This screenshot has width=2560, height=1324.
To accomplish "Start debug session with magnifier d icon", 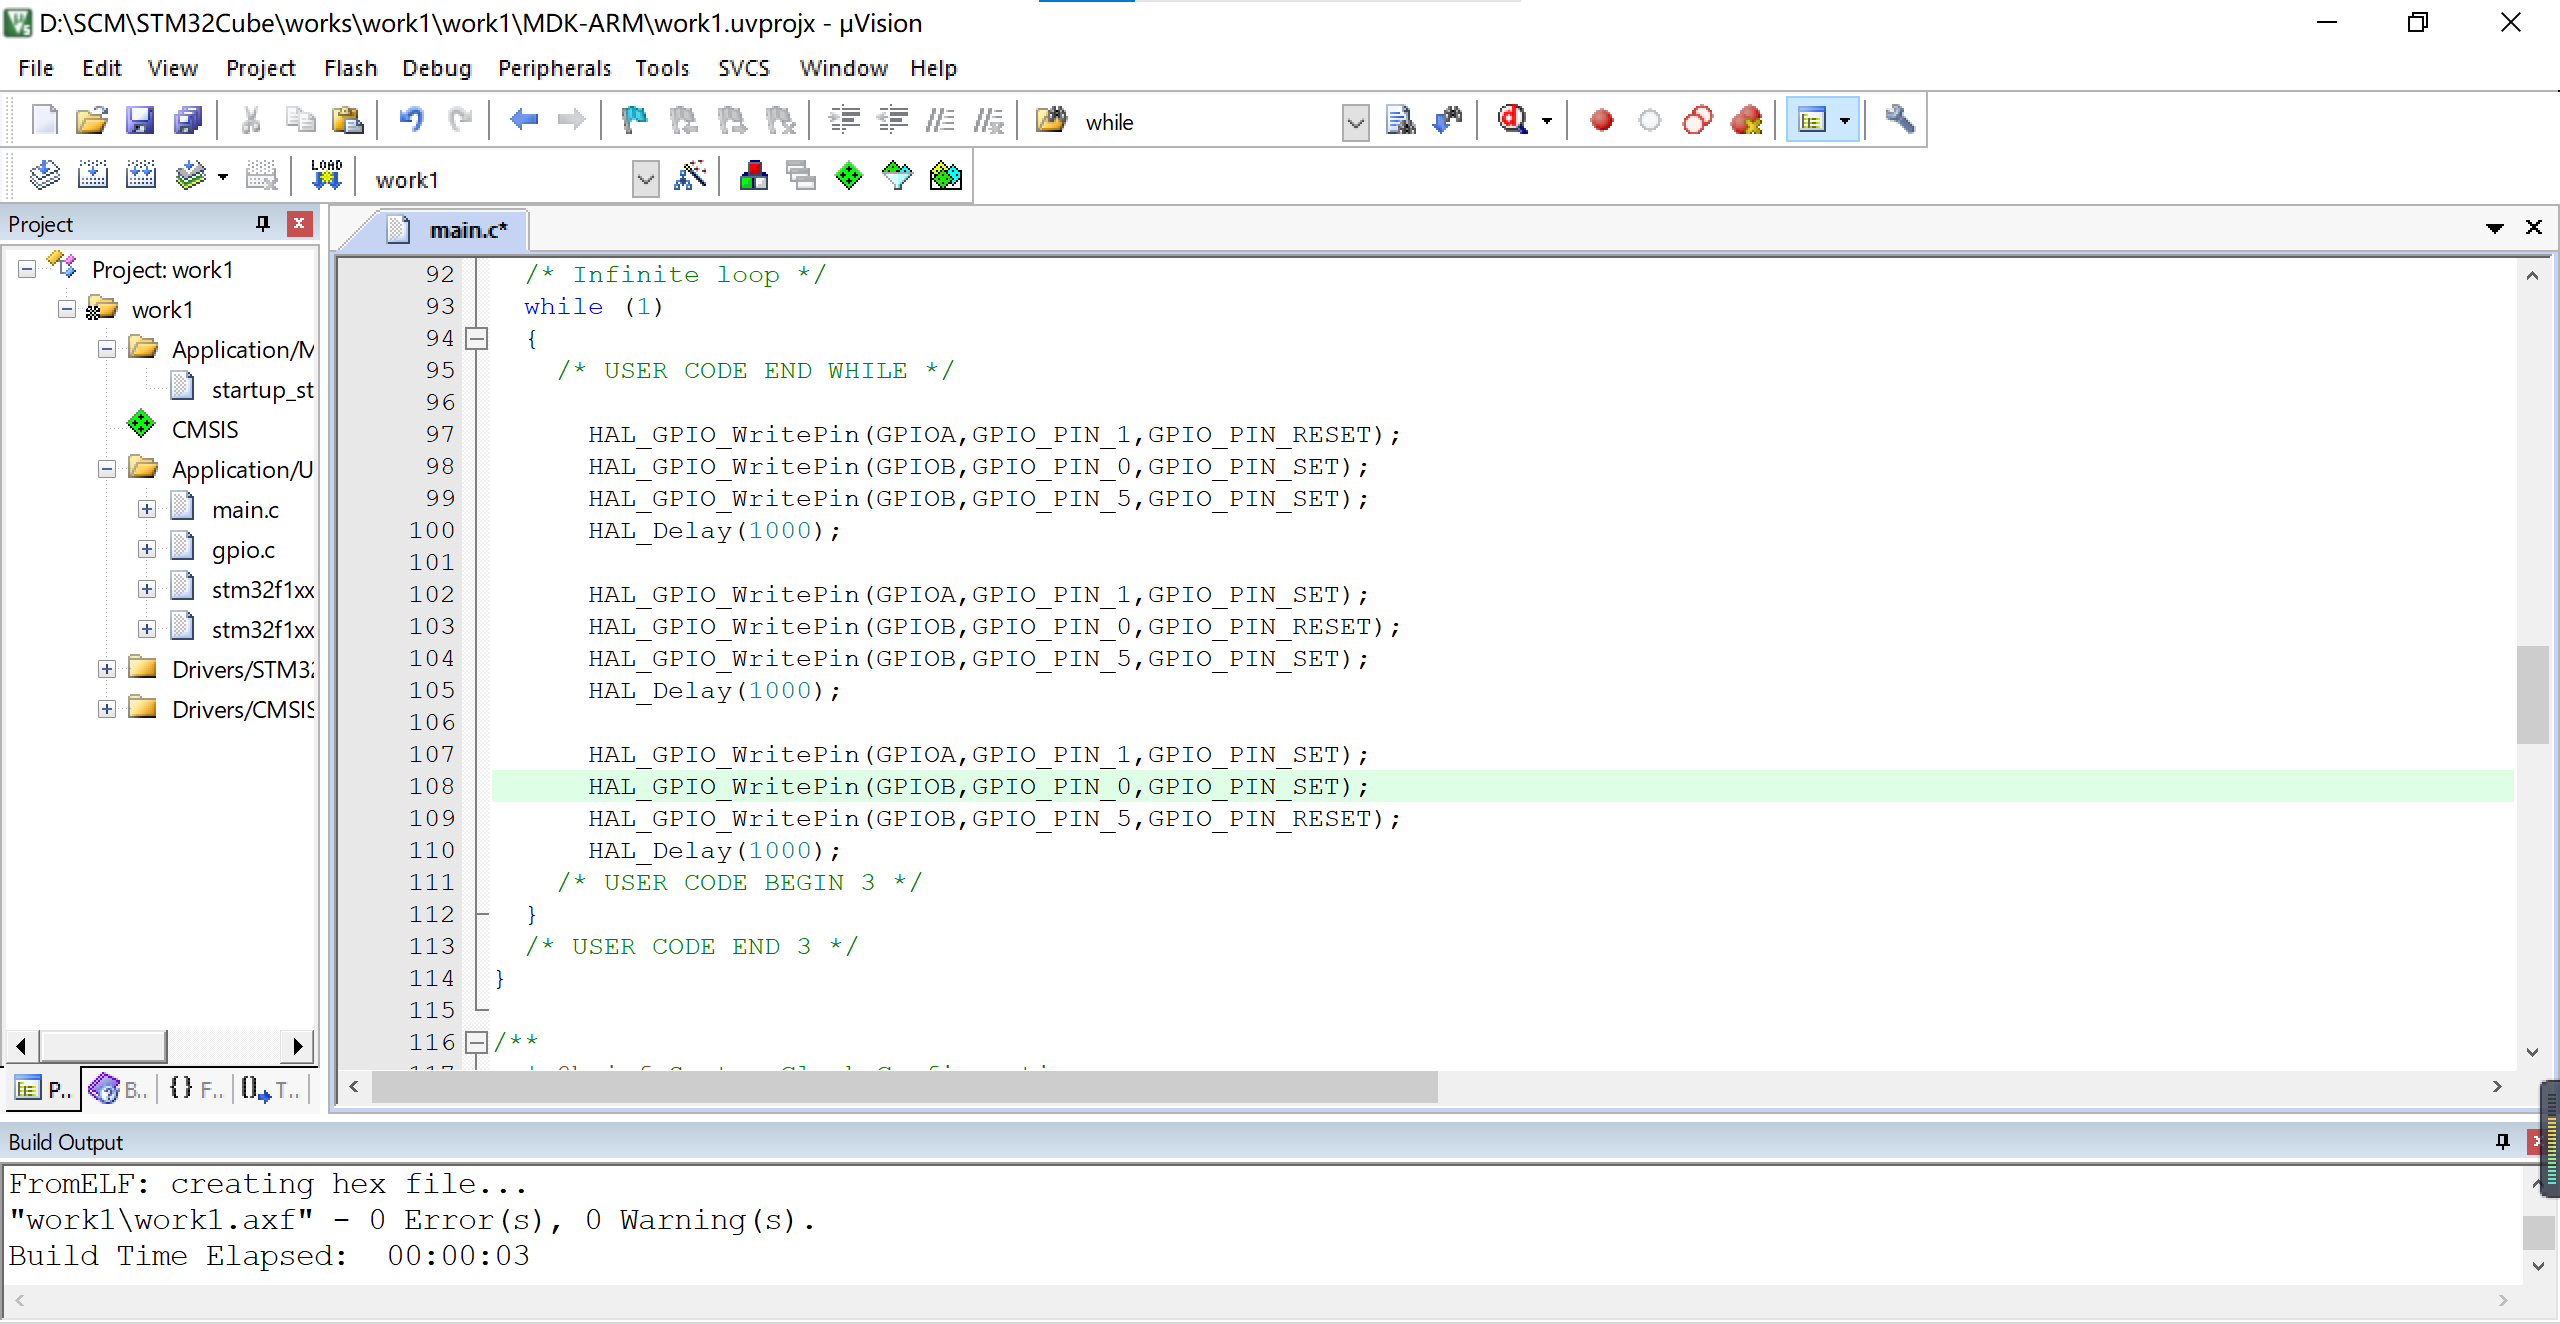I will [x=1513, y=121].
